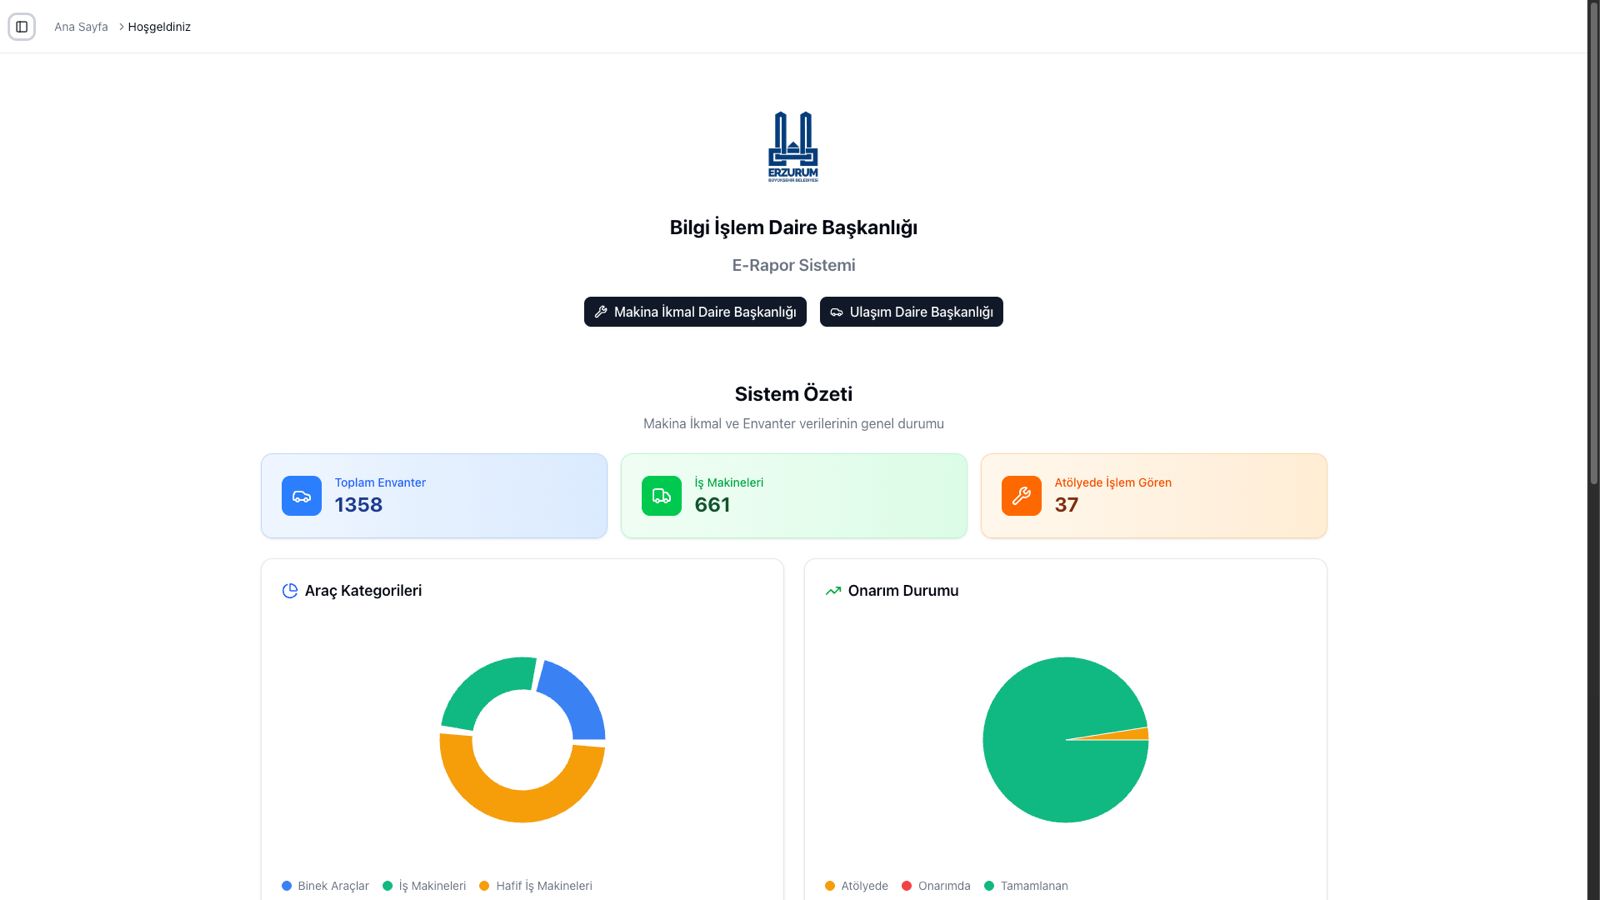
Task: Click the pie chart icon beside Araç Kategorileri
Action: pos(290,591)
